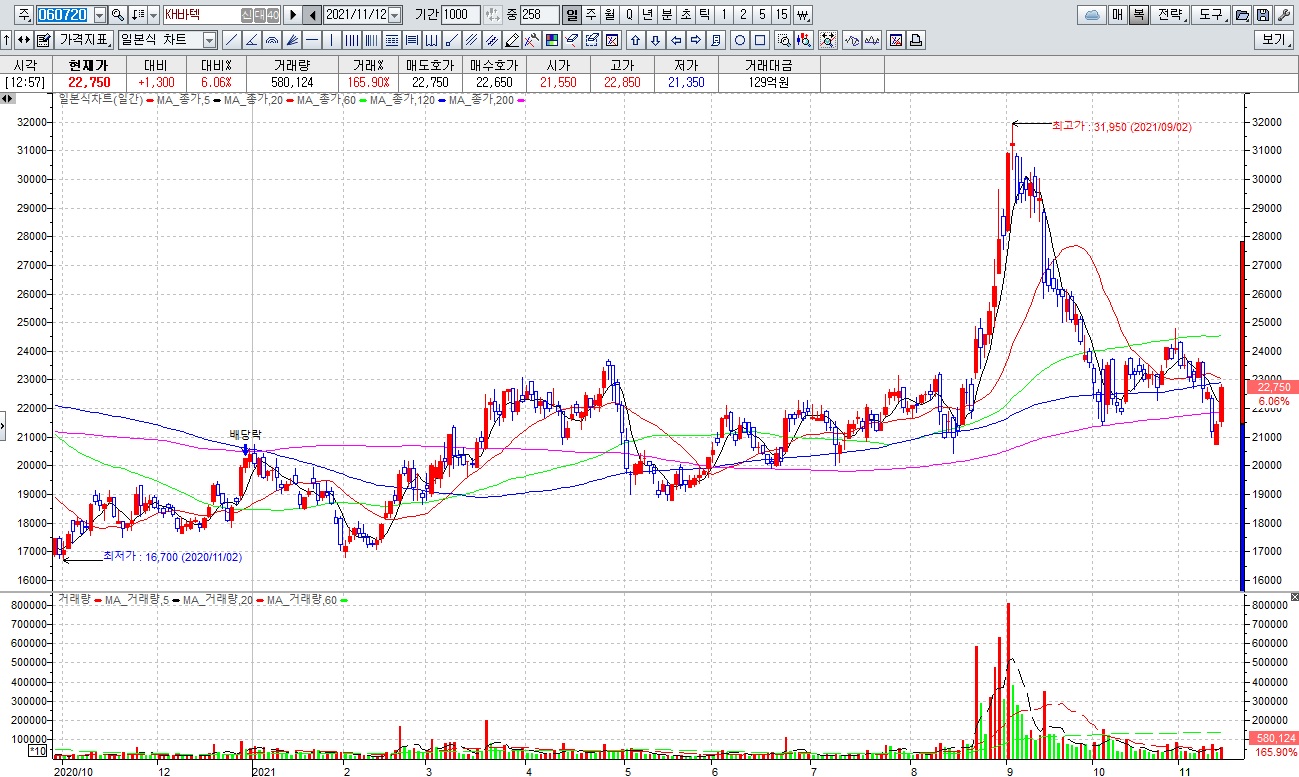Click the cloud icon in top toolbar
This screenshot has width=1299, height=777.
click(1092, 15)
